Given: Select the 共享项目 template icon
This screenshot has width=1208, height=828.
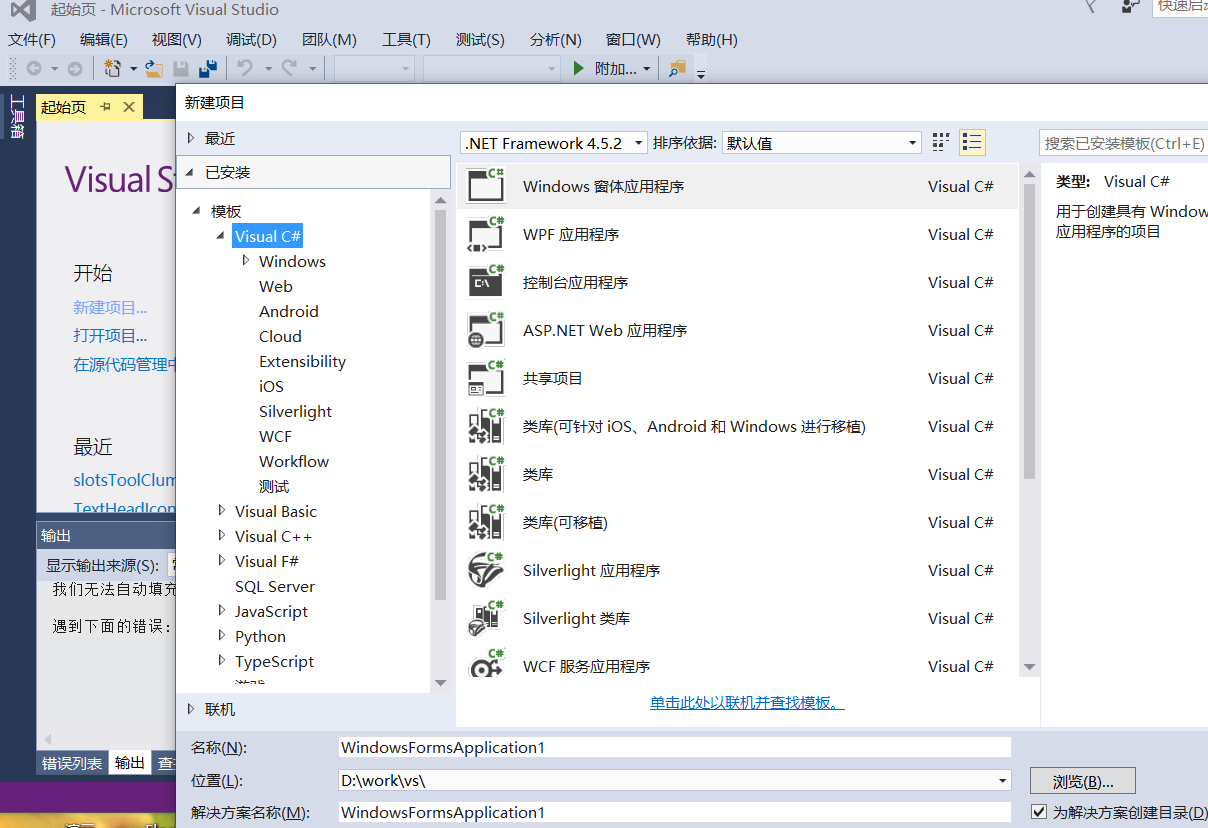Looking at the screenshot, I should pyautogui.click(x=487, y=378).
